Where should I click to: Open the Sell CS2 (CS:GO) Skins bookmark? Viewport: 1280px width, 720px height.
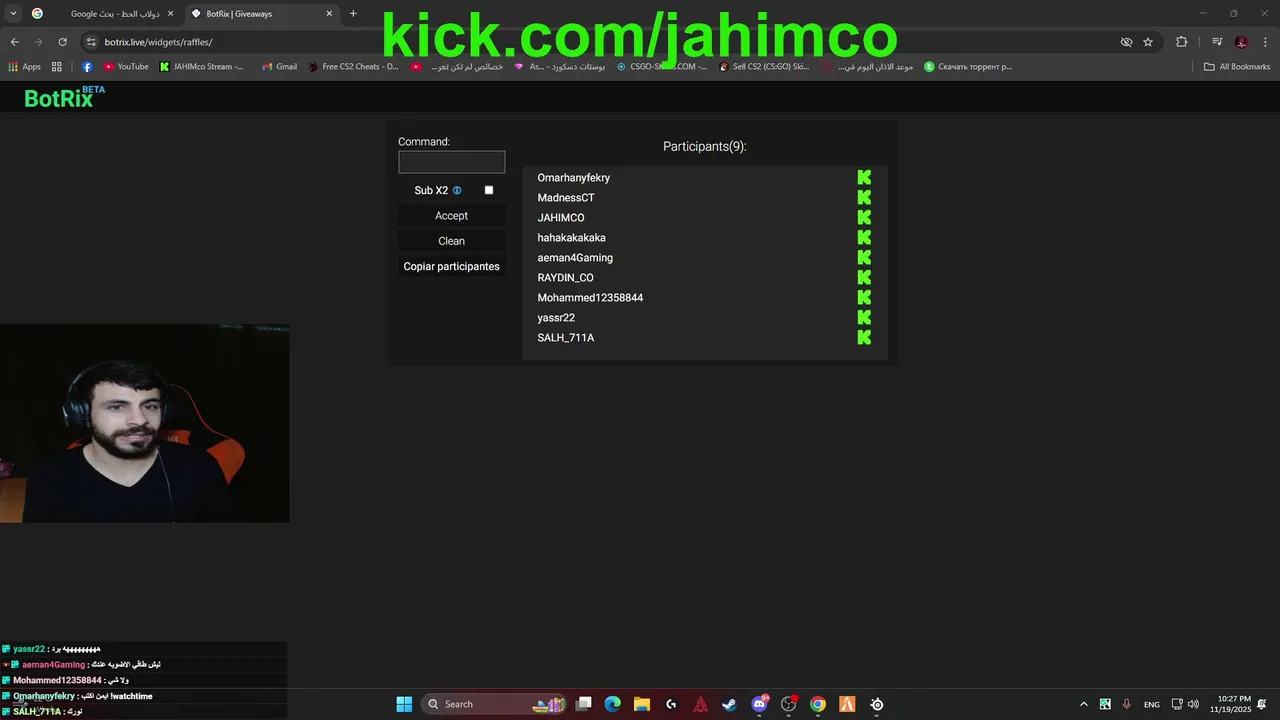tap(764, 67)
